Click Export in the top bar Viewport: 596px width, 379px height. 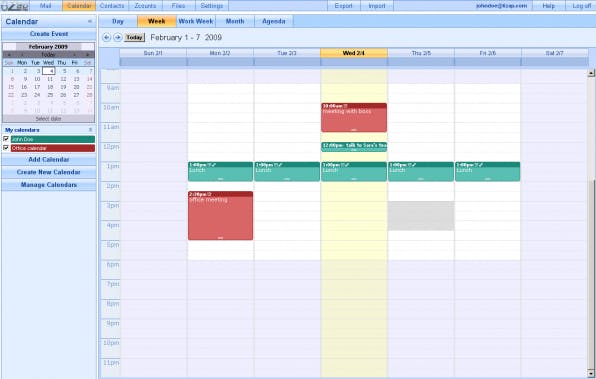[x=344, y=6]
